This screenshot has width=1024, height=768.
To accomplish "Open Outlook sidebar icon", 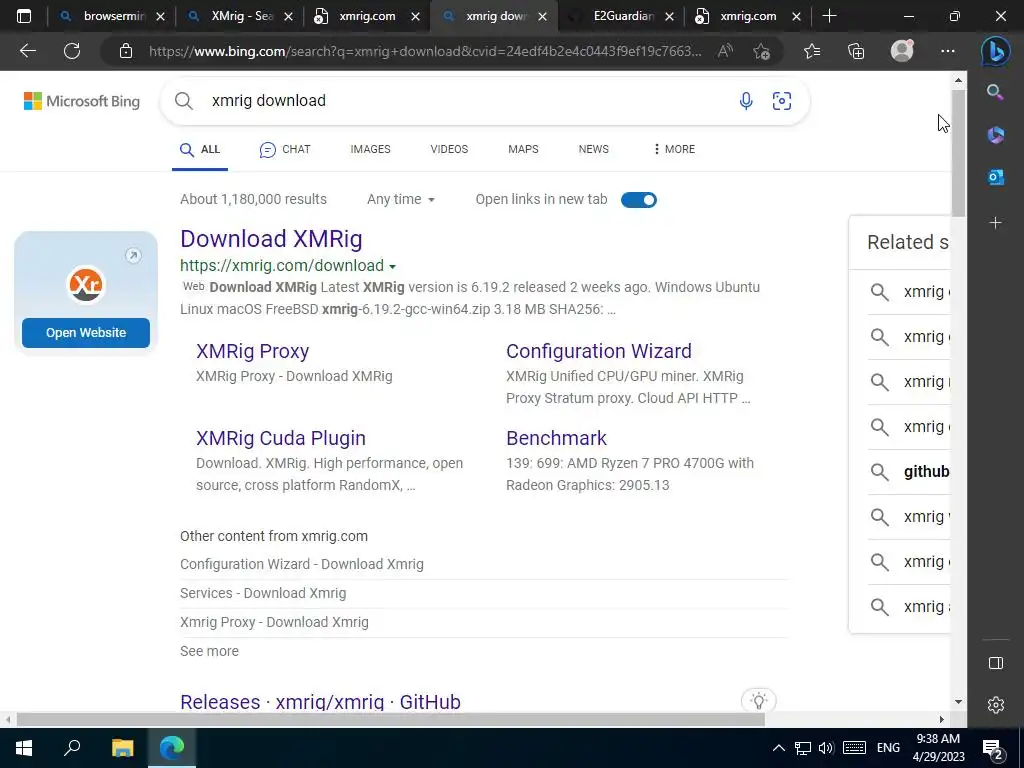I will pos(995,177).
